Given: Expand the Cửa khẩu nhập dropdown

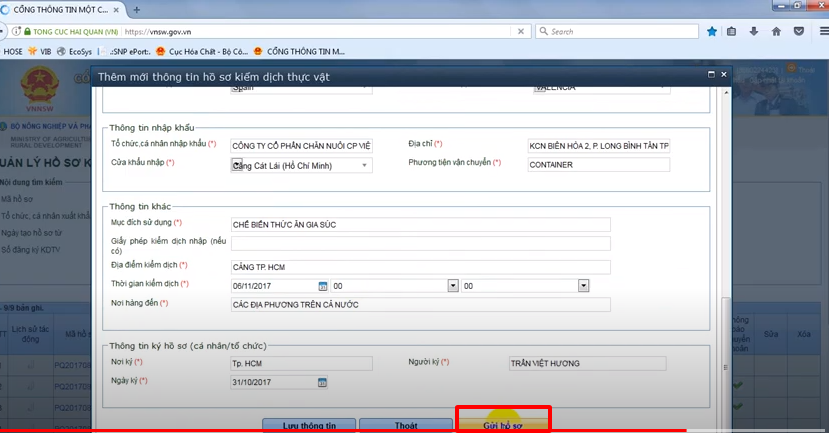Looking at the screenshot, I should 365,165.
